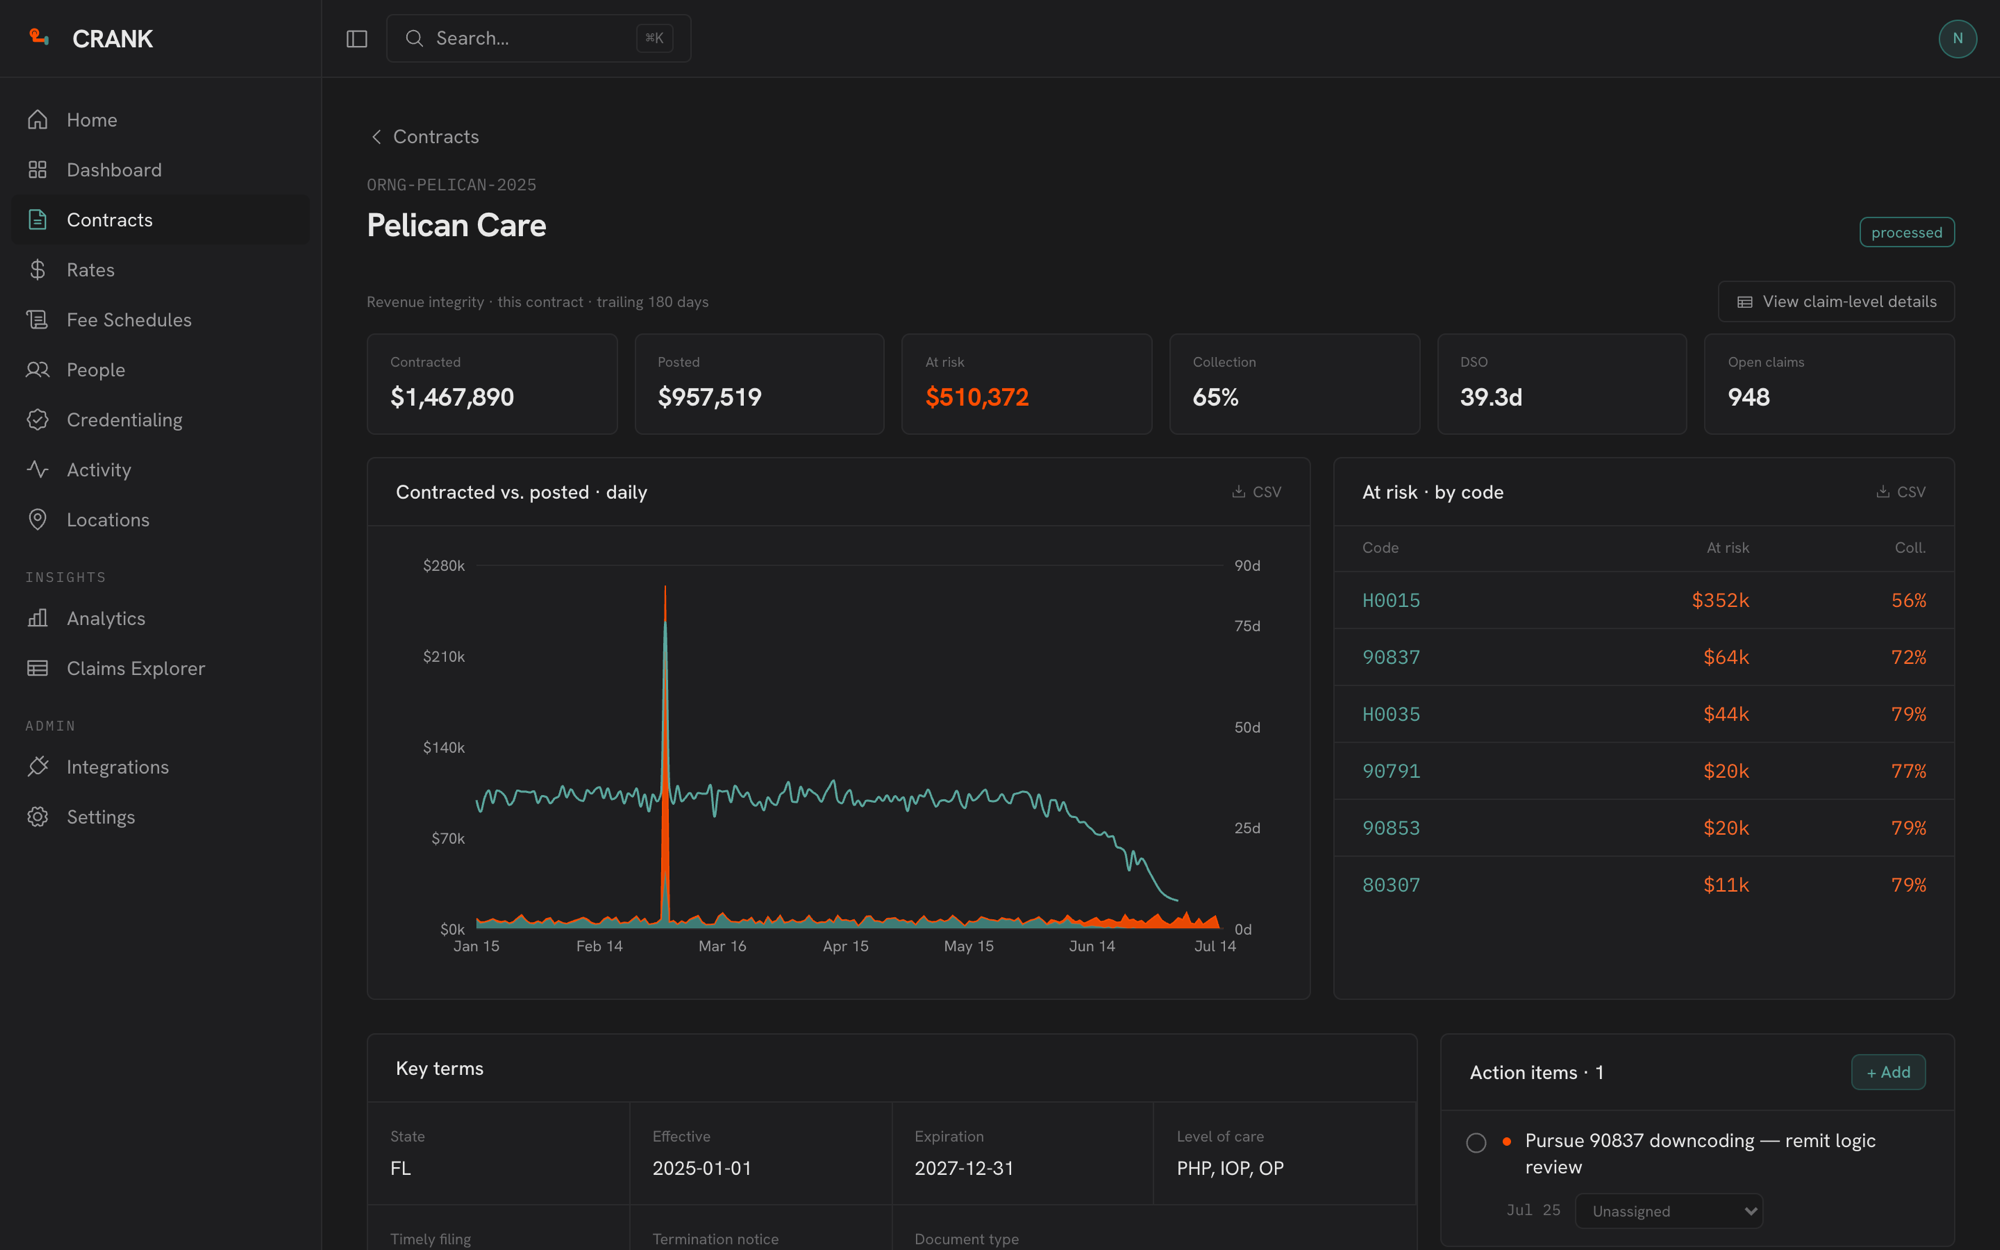Open Integrations under Admin
2000x1250 pixels.
click(x=160, y=767)
